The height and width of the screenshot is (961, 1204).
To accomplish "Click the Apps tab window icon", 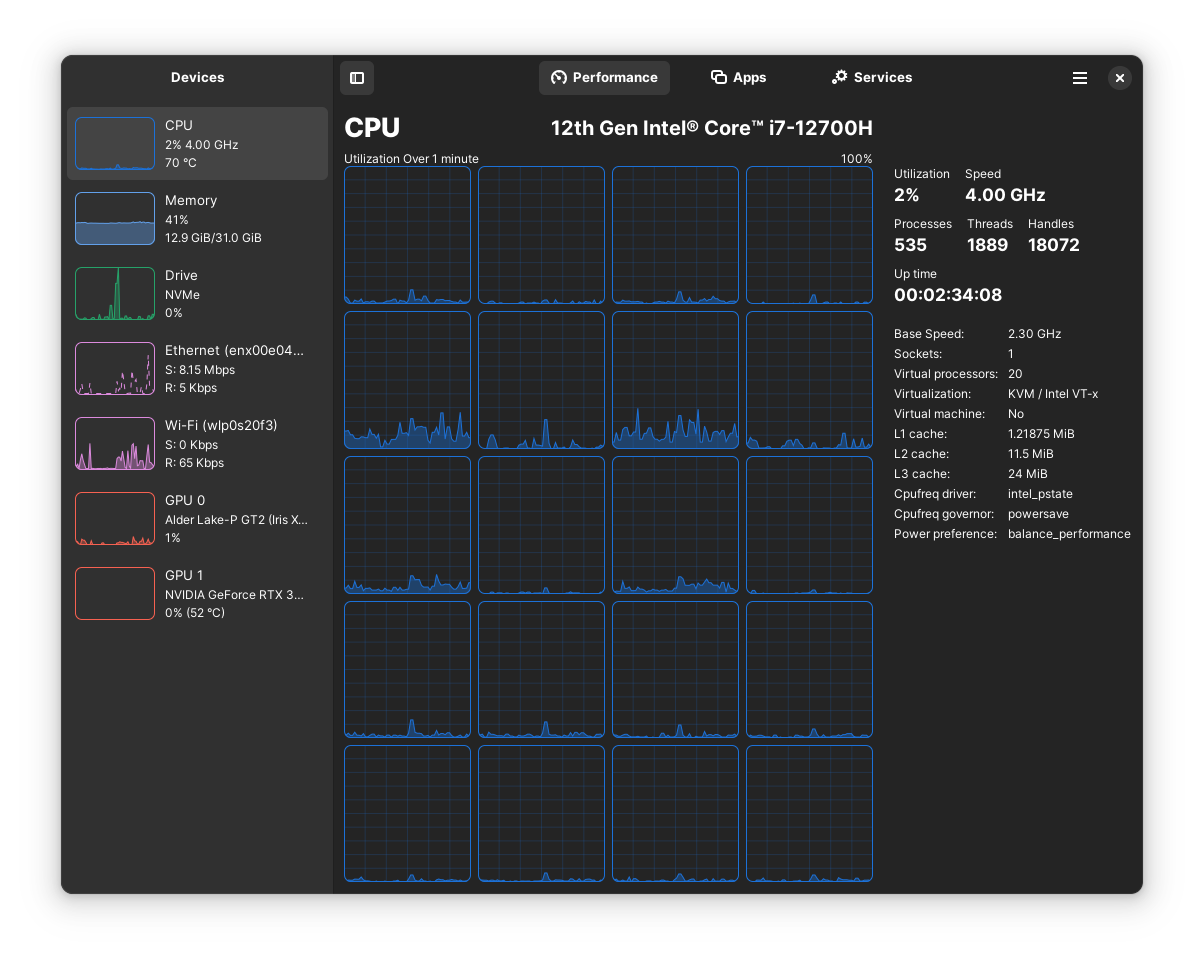I will 718,77.
